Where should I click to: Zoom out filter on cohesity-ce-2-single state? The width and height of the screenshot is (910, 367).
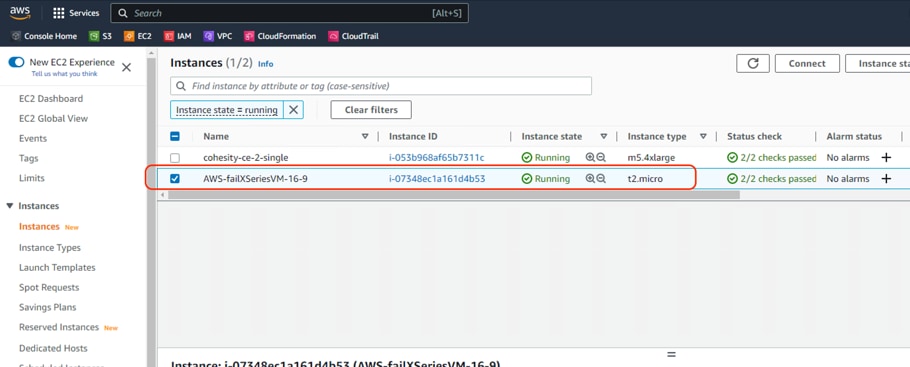[x=601, y=157]
